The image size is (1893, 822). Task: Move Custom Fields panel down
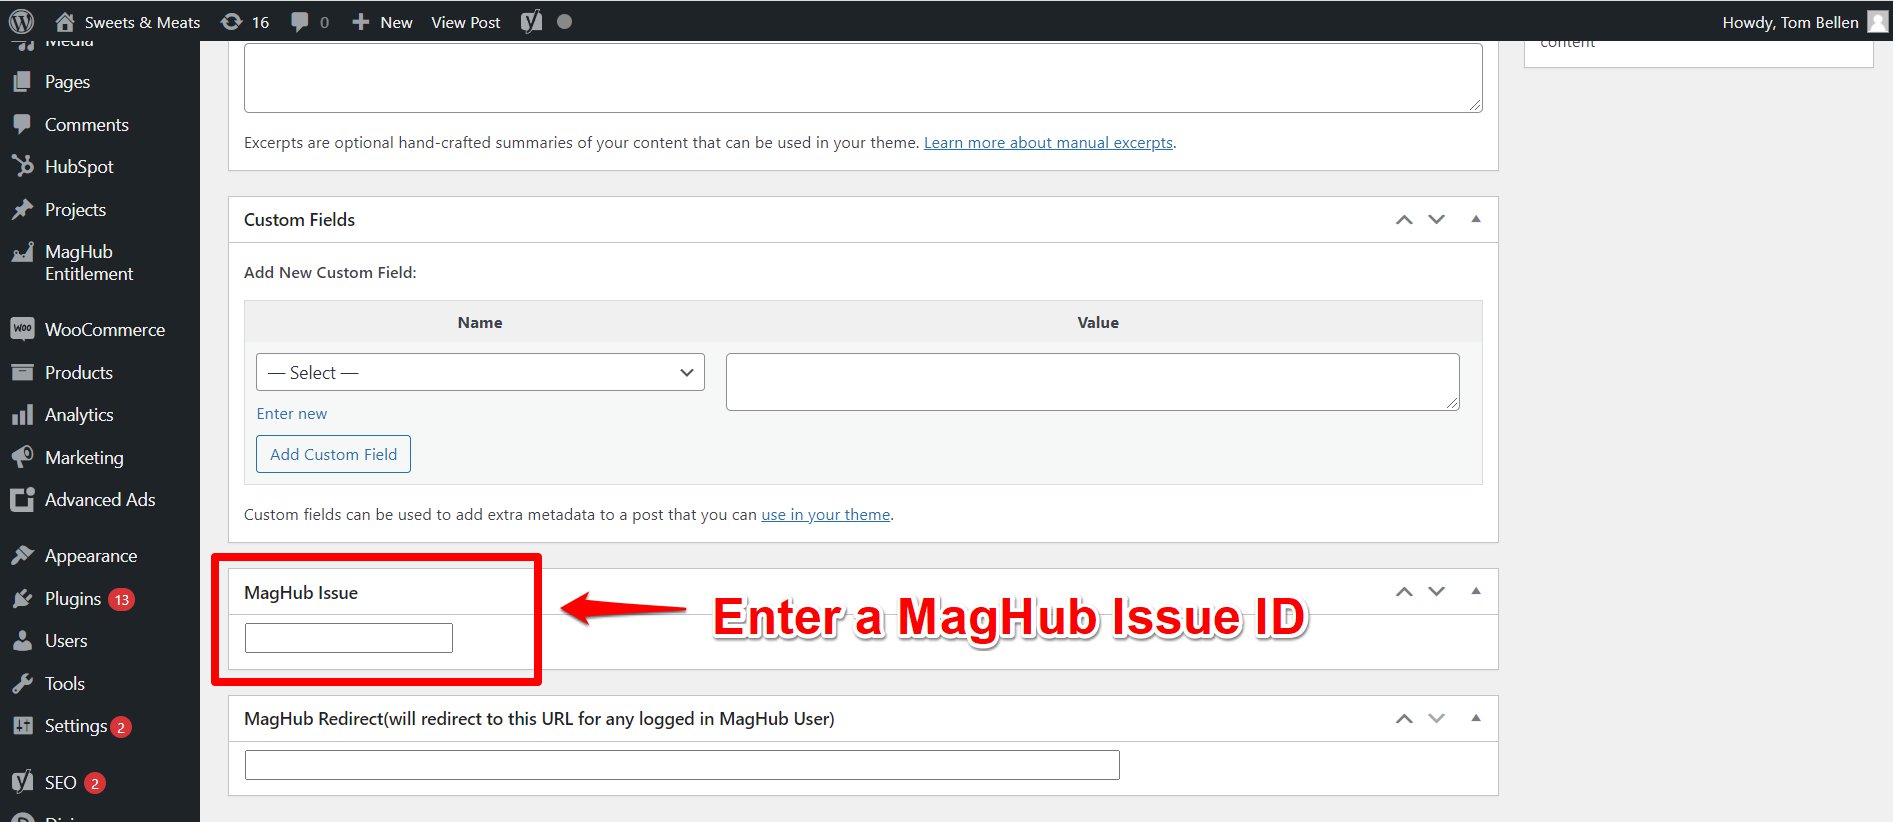pos(1436,219)
